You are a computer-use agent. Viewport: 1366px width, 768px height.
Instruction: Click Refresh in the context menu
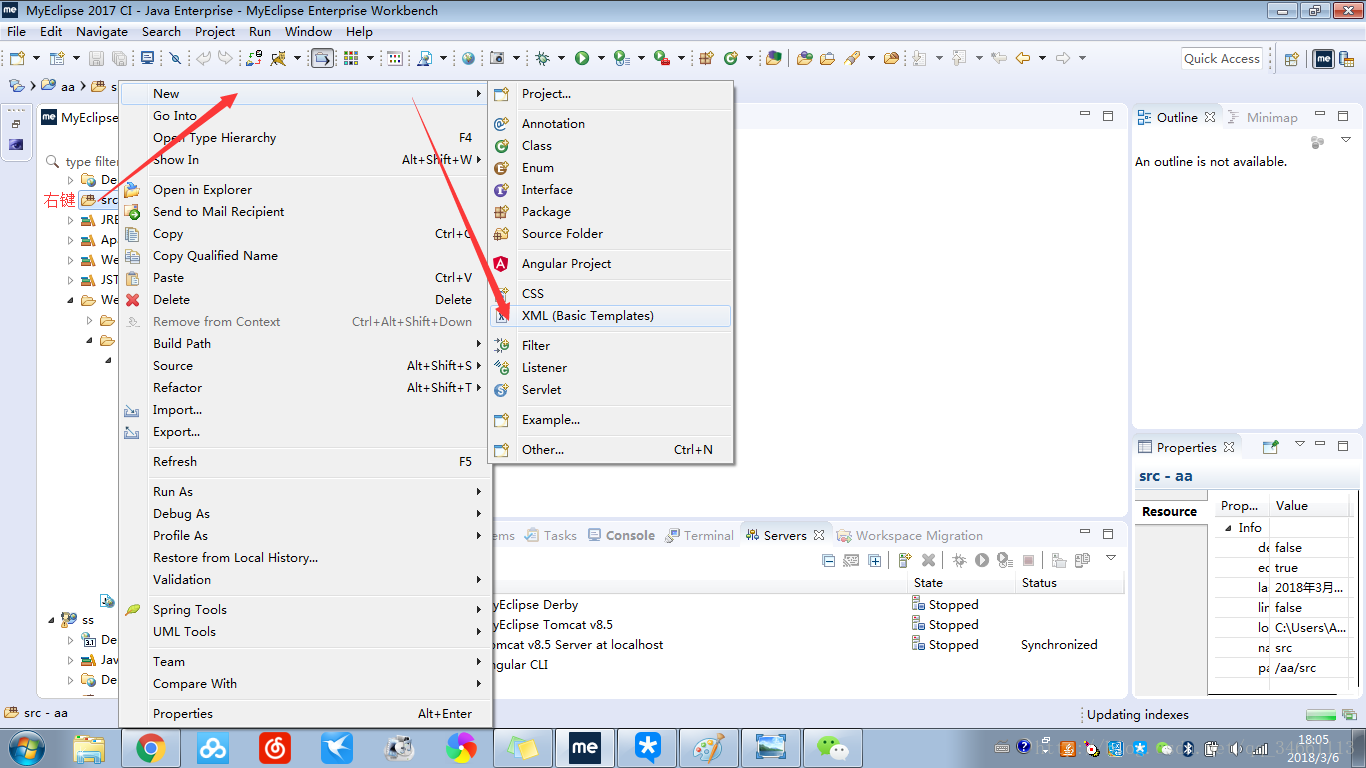pyautogui.click(x=305, y=462)
